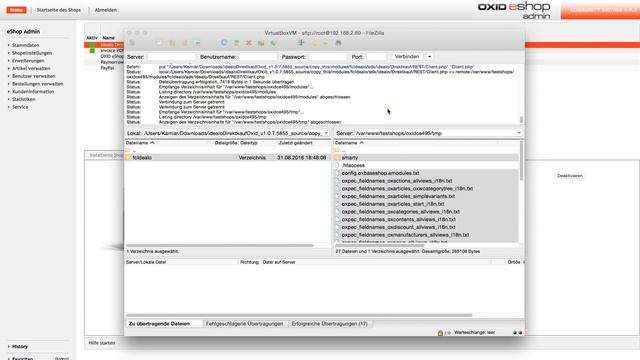The height and width of the screenshot is (360, 640).
Task: Expand Kundeninformation menu entry
Action: tap(33, 92)
